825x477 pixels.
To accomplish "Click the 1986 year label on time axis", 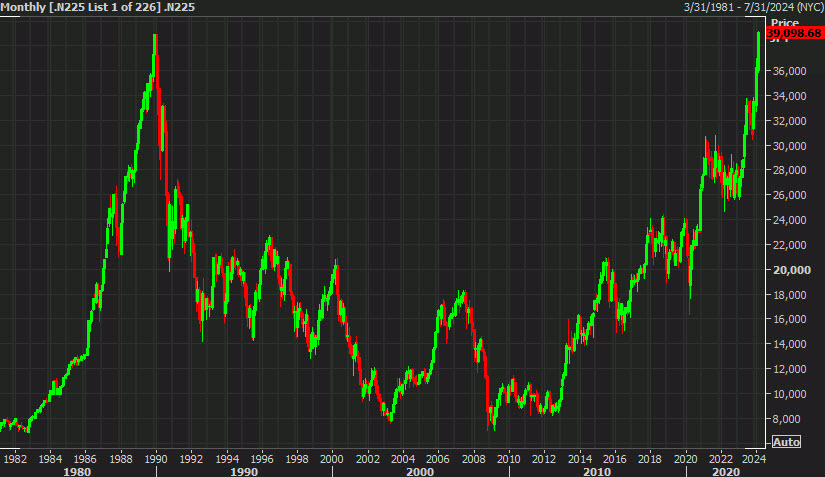I will [x=85, y=459].
